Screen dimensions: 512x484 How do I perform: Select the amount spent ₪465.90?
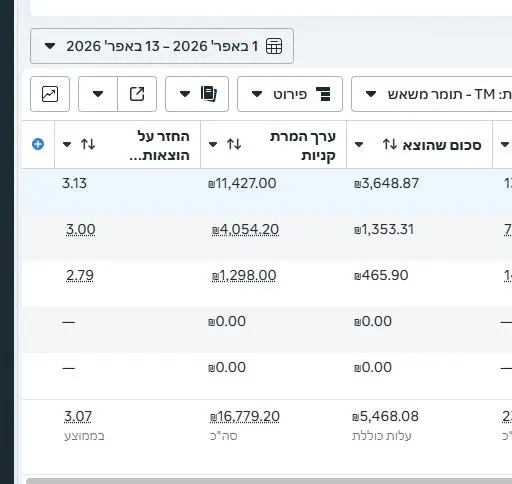(381, 275)
